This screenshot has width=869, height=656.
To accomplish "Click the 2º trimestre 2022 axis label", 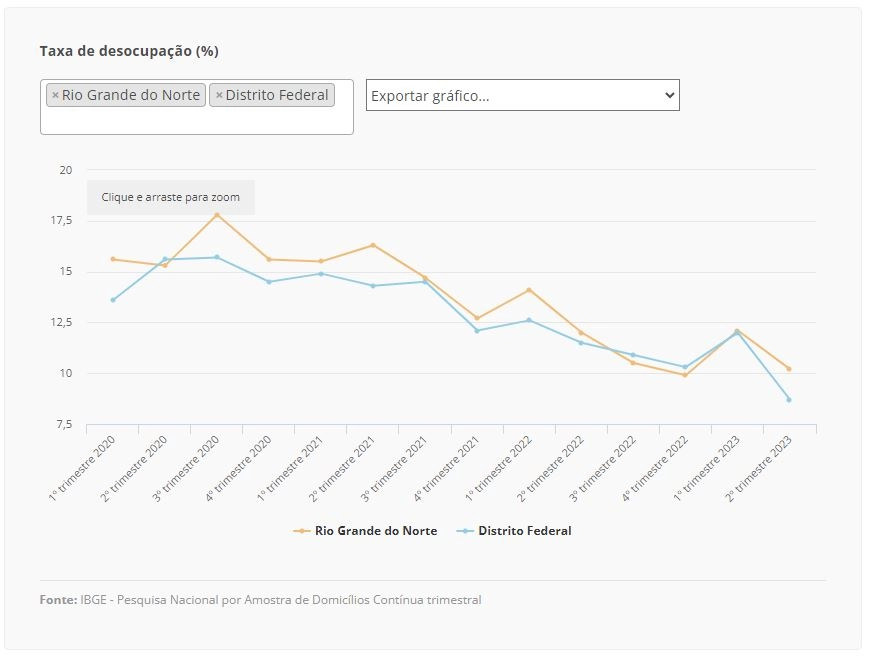I will [550, 469].
